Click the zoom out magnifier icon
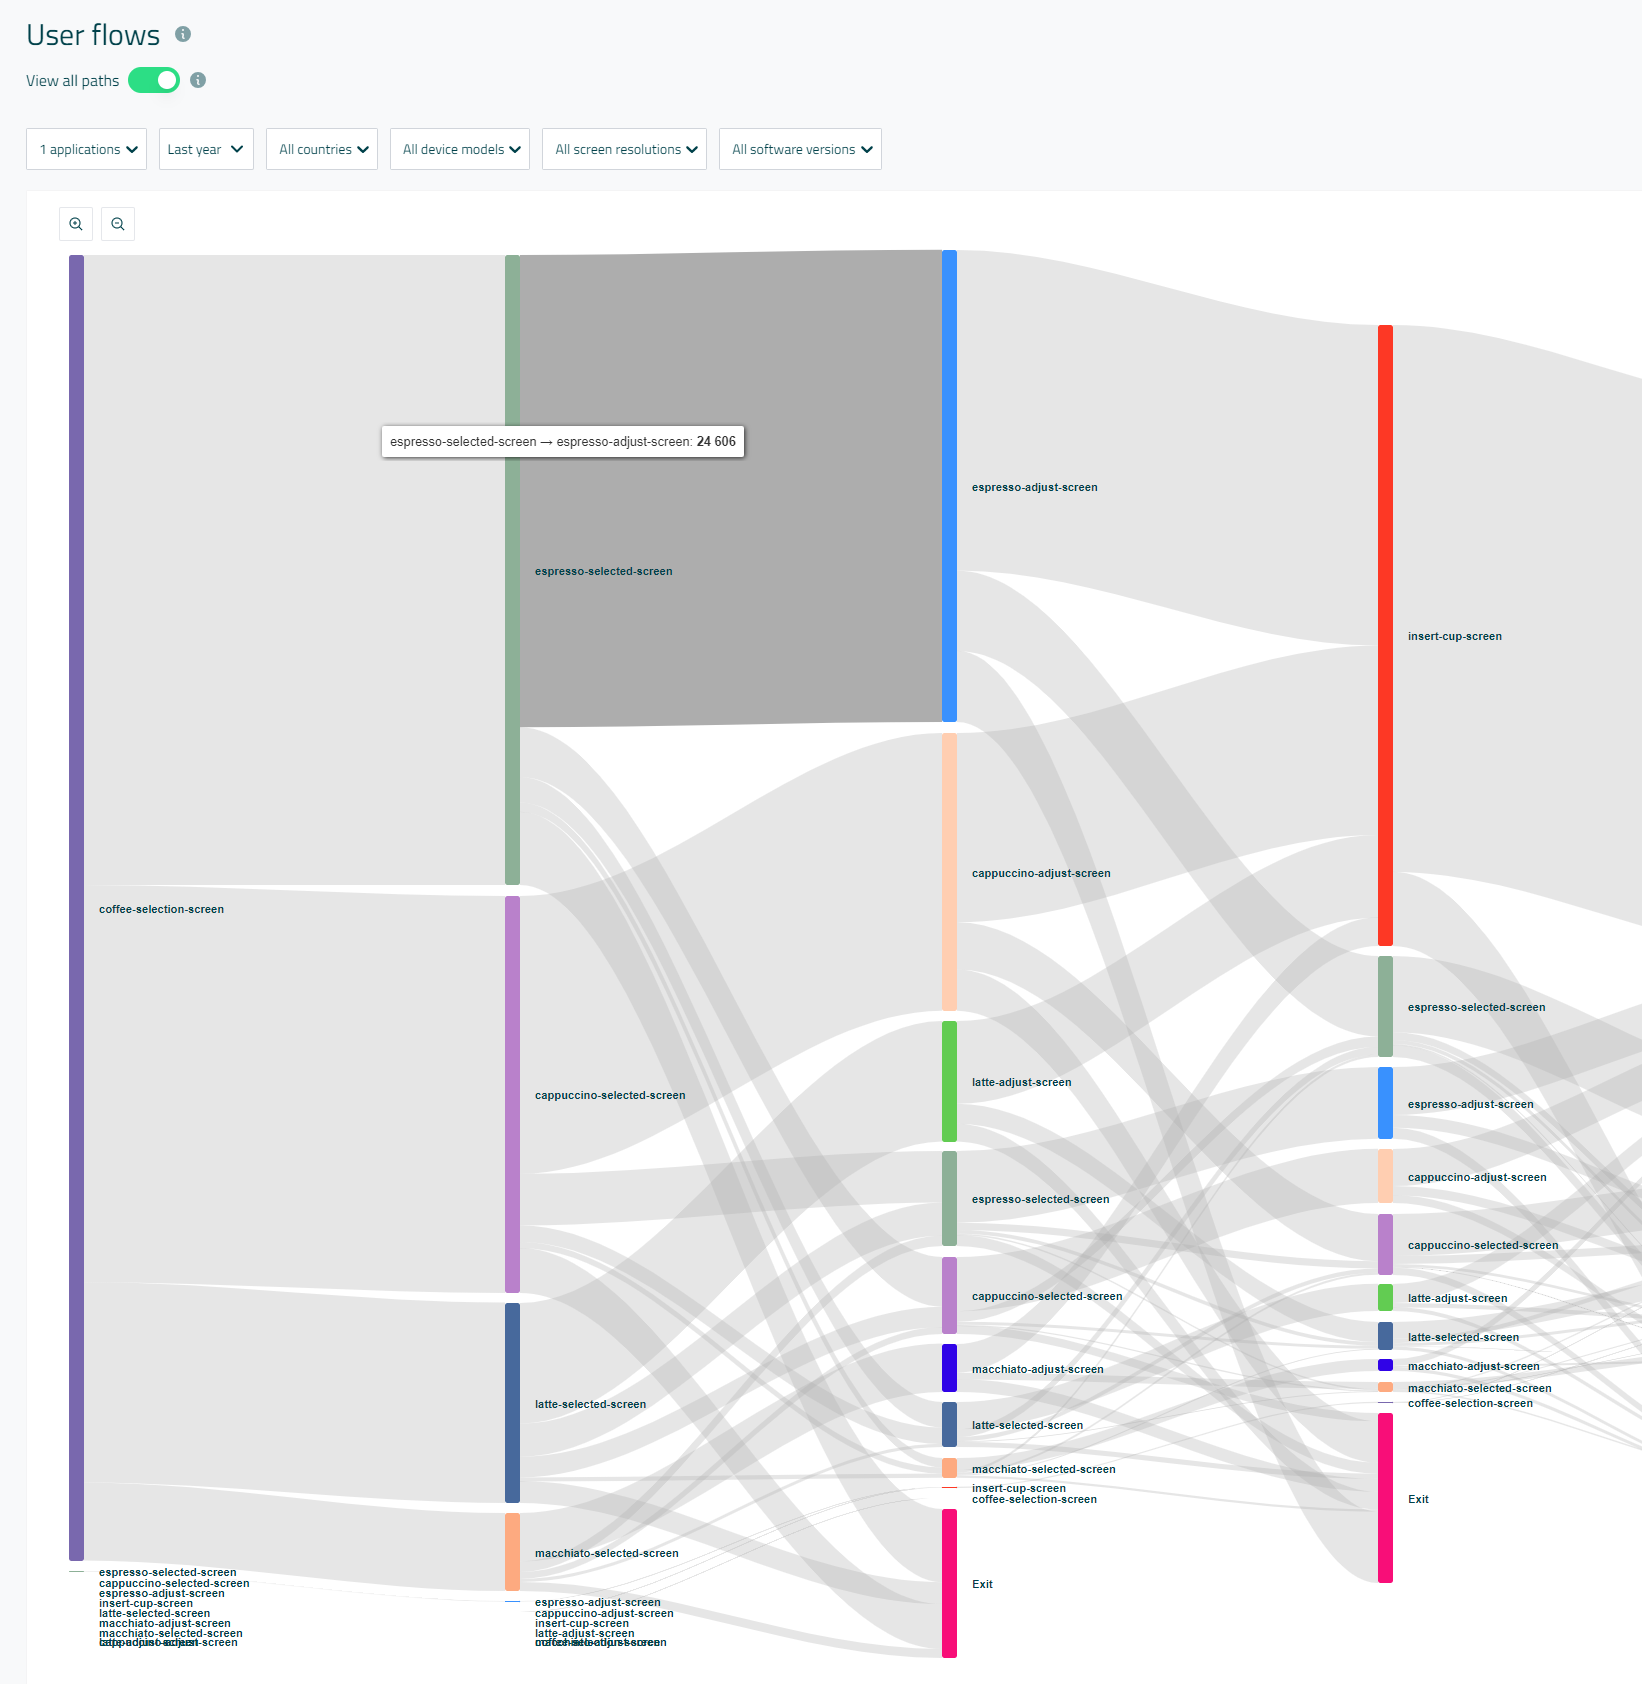 point(118,224)
